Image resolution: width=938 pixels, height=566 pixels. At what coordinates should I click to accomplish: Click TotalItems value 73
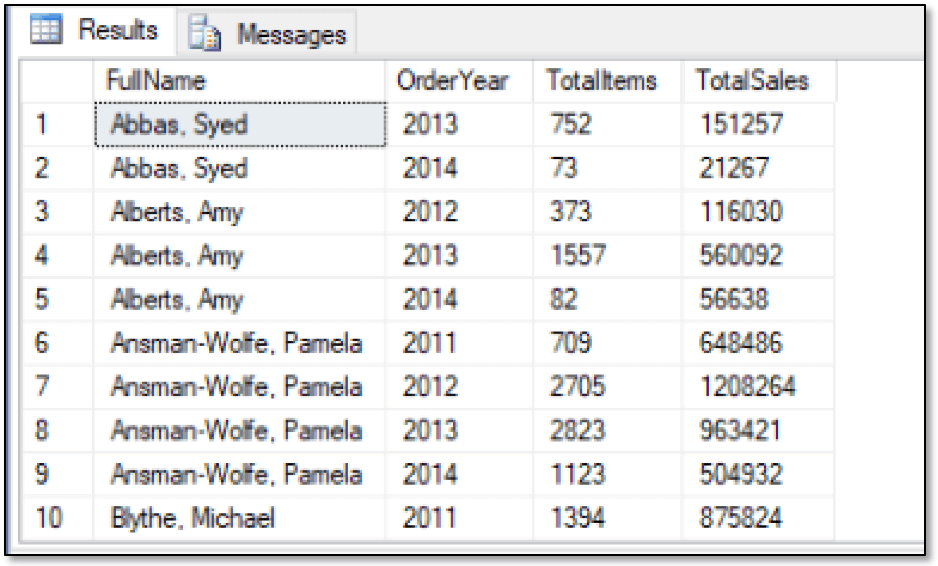point(607,168)
